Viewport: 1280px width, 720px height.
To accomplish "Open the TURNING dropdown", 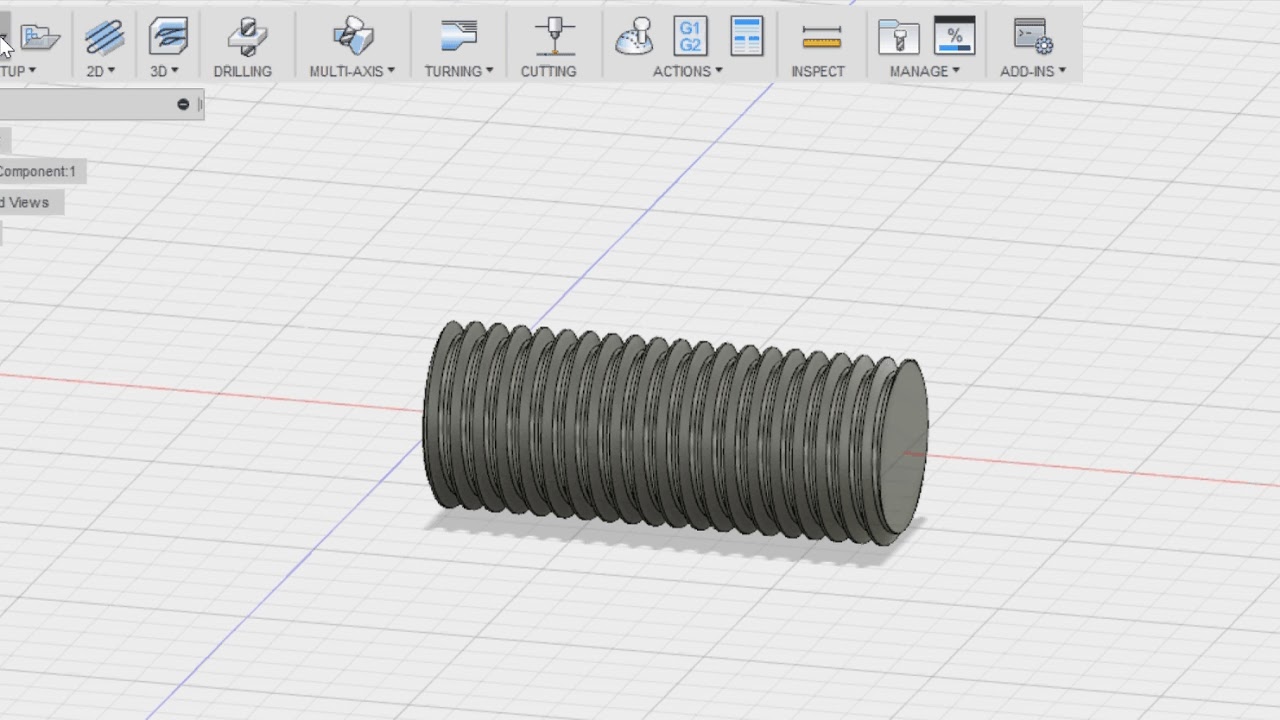I will click(459, 71).
